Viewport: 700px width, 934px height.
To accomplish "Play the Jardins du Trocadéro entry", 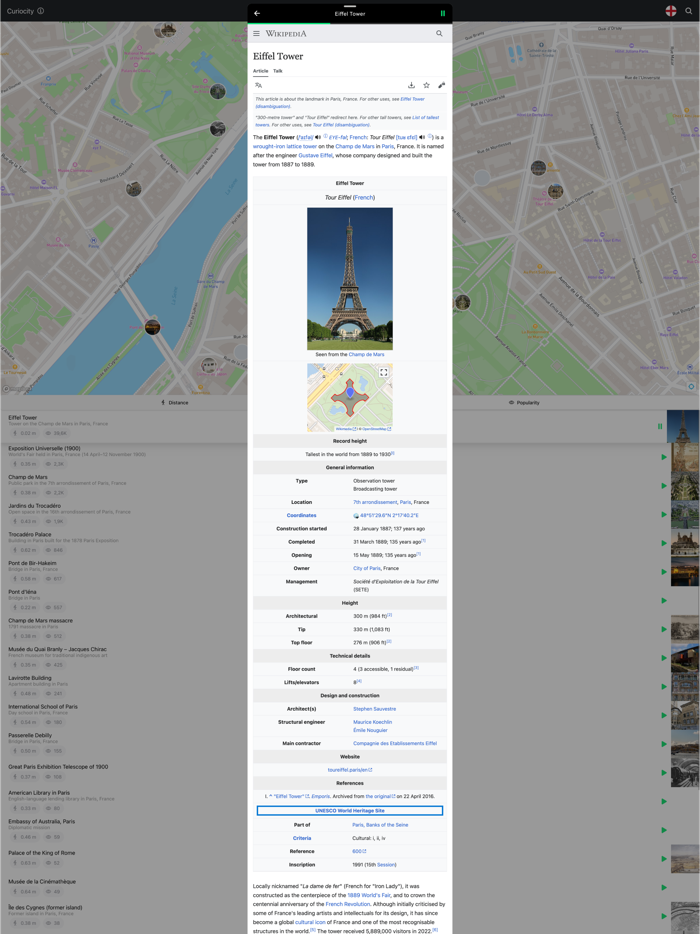I will (x=664, y=515).
